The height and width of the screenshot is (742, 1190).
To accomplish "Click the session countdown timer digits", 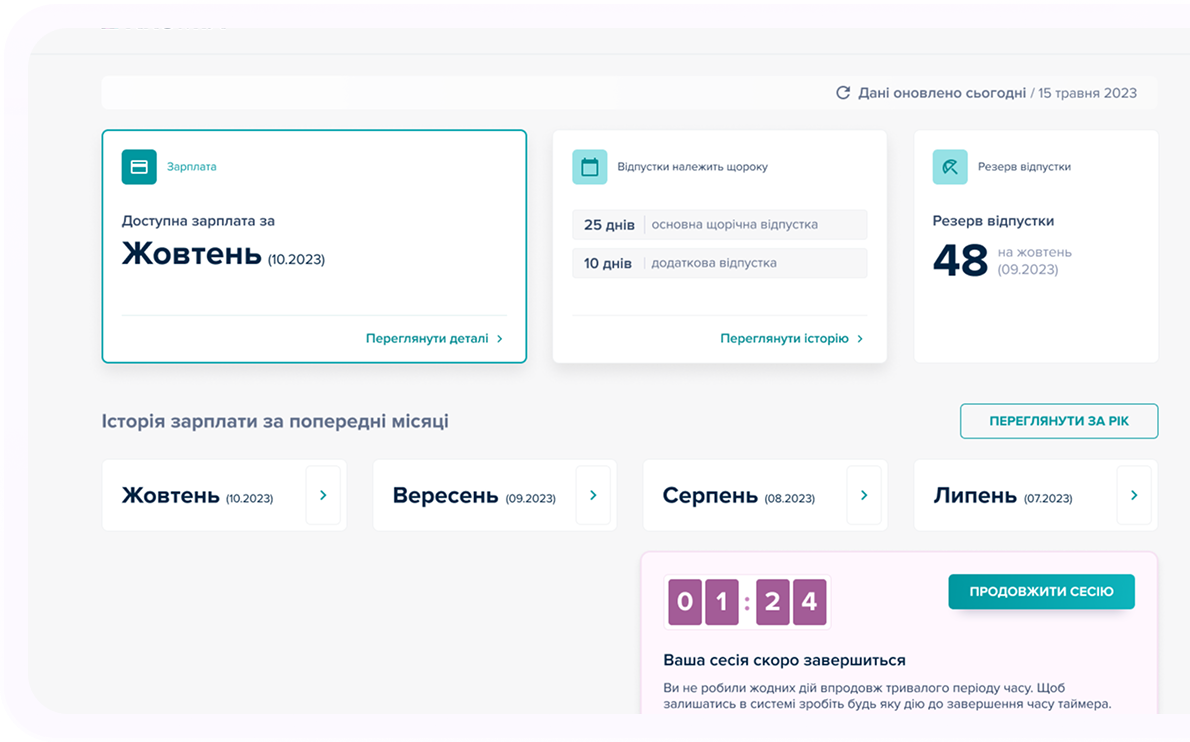I will tap(747, 602).
